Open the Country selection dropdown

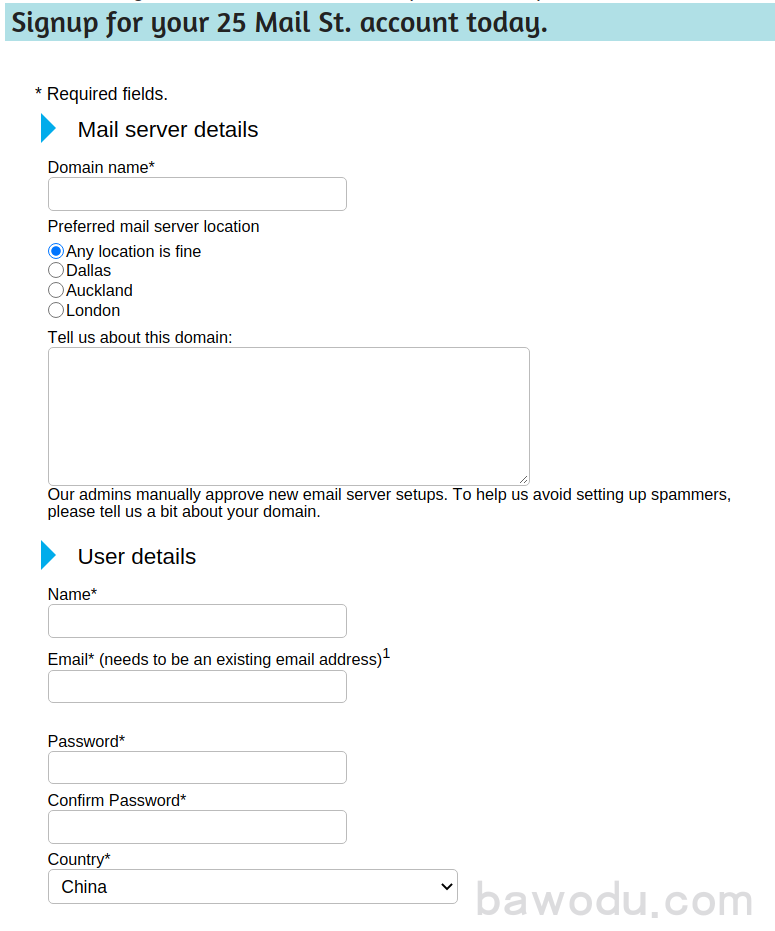click(252, 886)
